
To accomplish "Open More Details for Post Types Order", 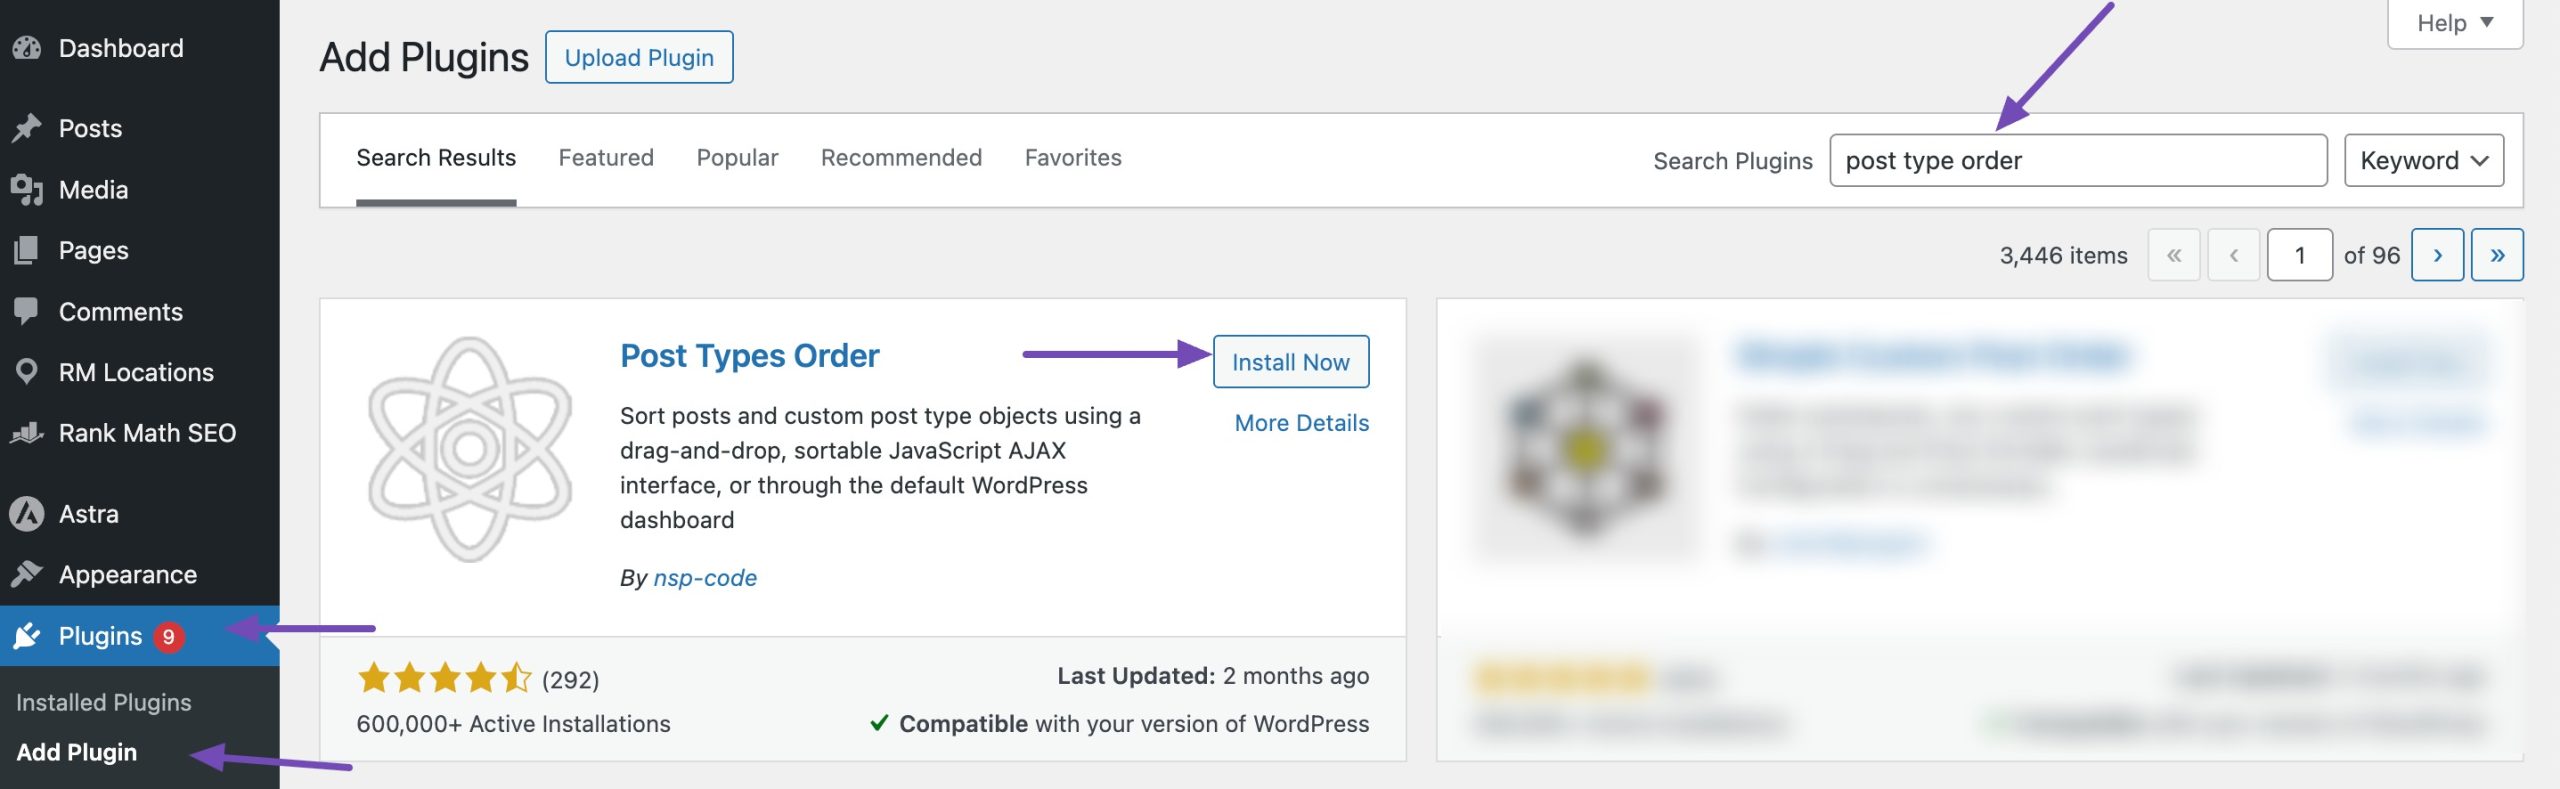I will (x=1301, y=423).
